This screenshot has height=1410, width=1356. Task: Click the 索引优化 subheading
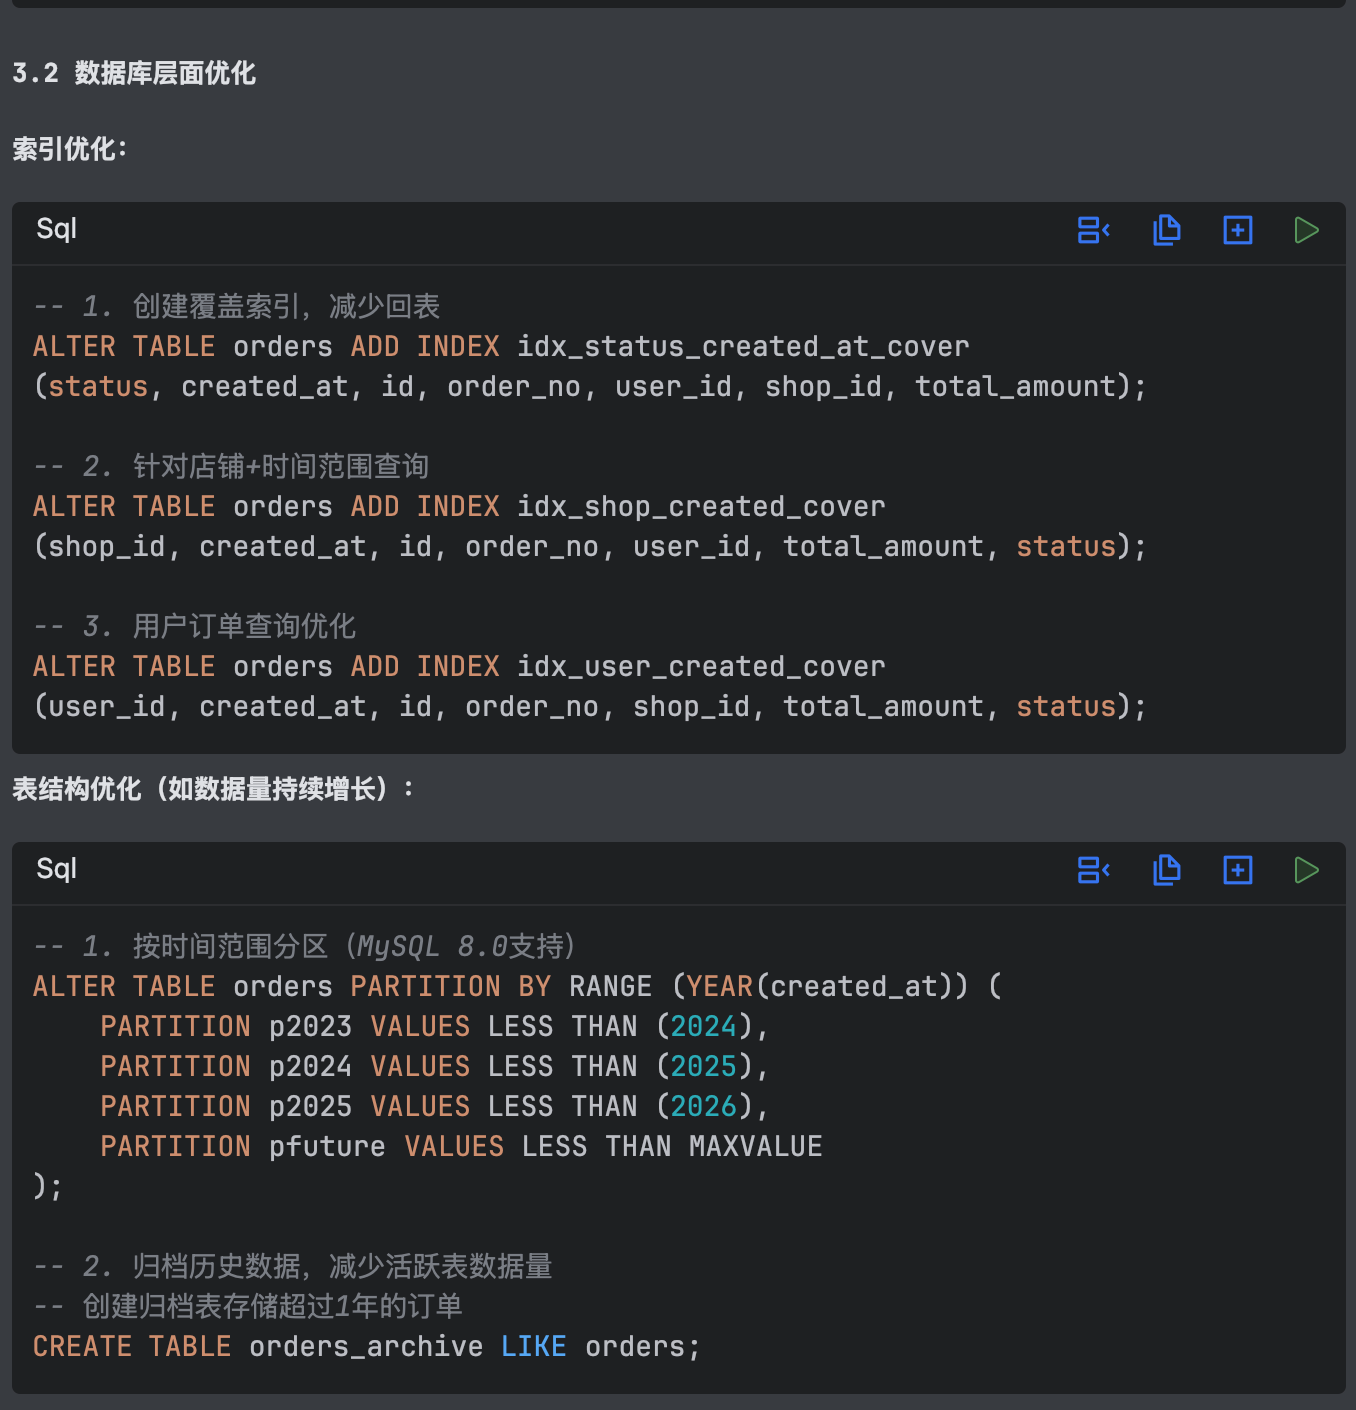[x=69, y=149]
